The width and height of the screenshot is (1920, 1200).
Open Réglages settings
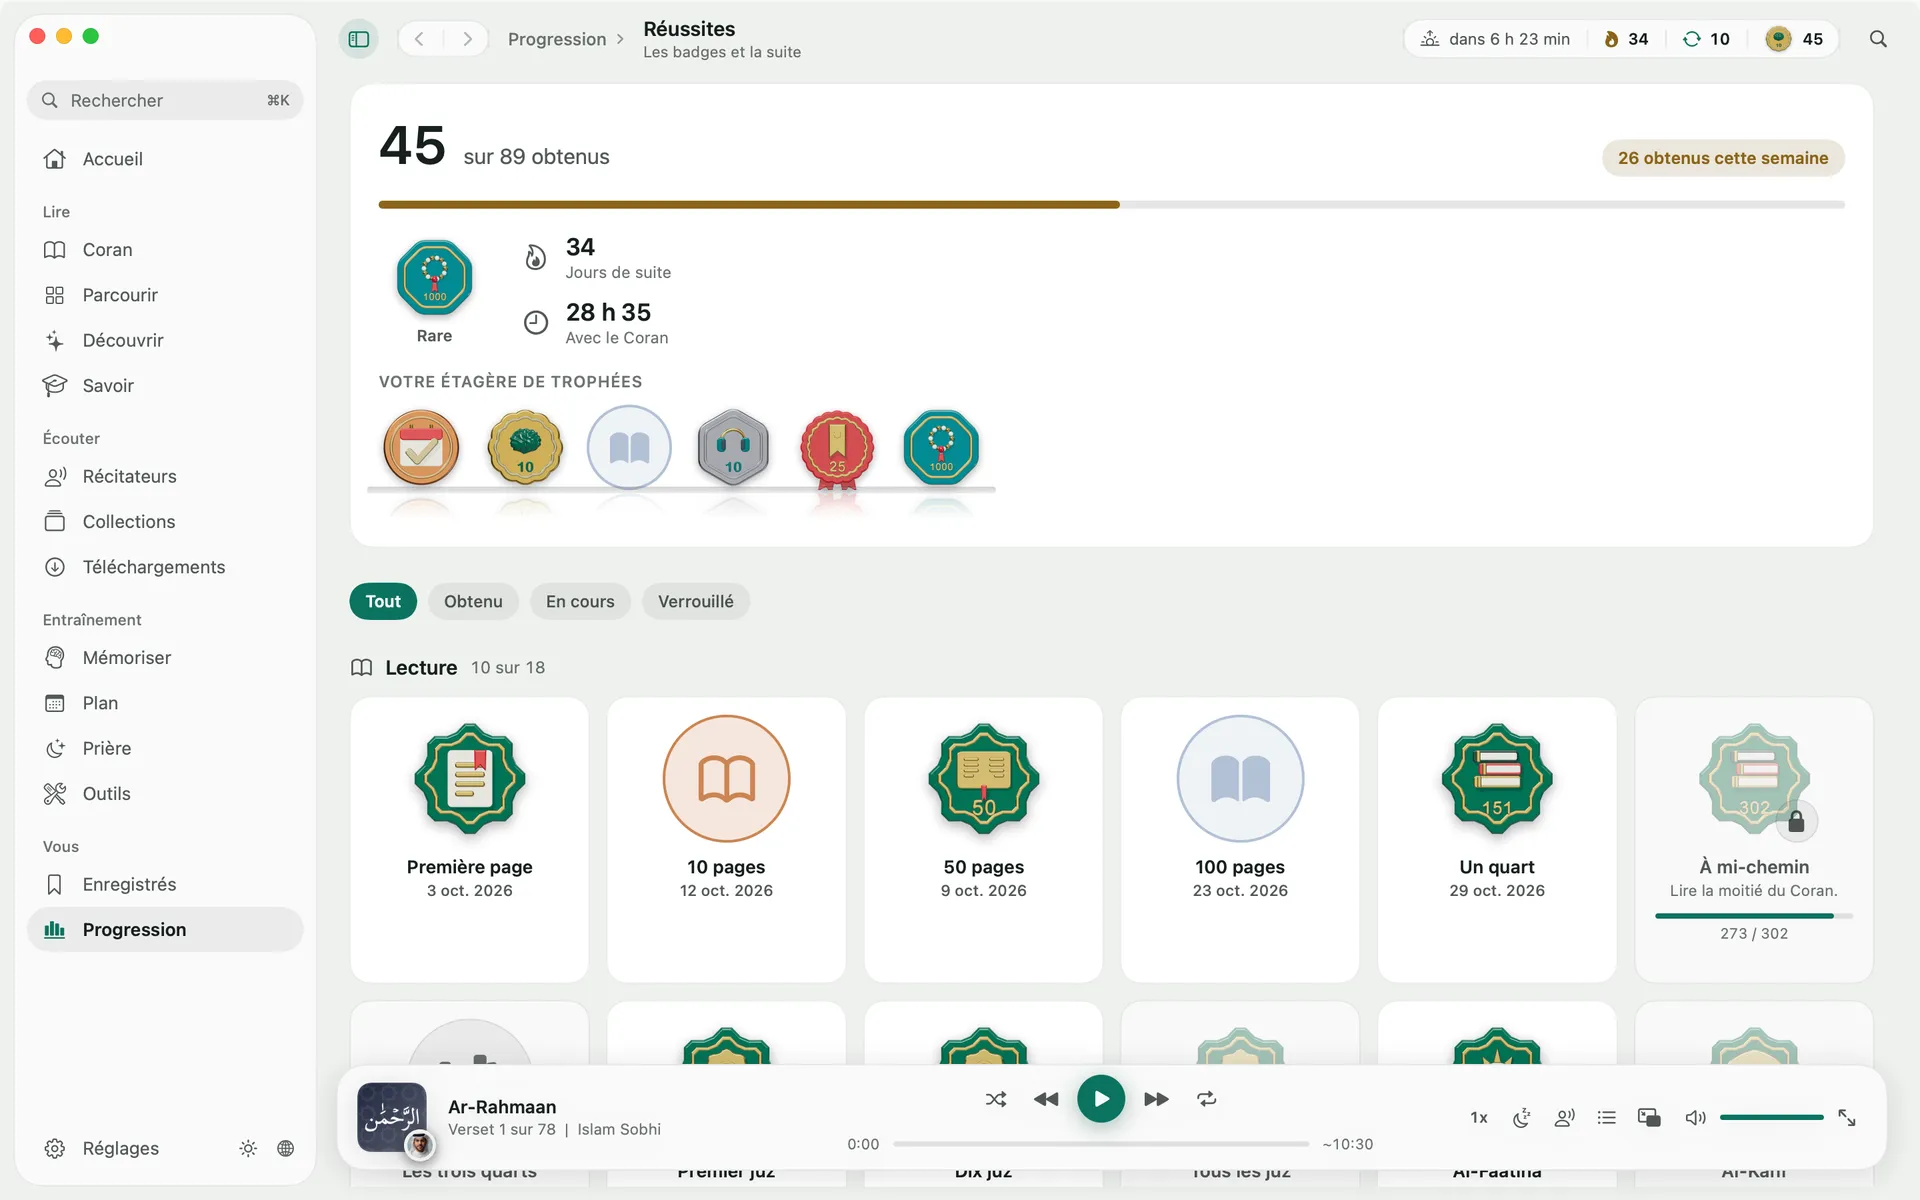[101, 1148]
